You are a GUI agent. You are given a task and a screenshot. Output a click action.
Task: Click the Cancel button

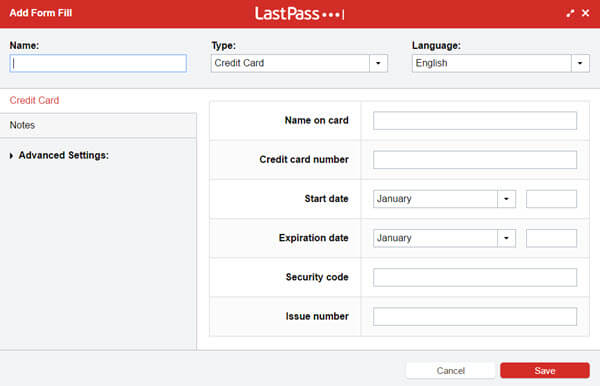click(x=450, y=370)
